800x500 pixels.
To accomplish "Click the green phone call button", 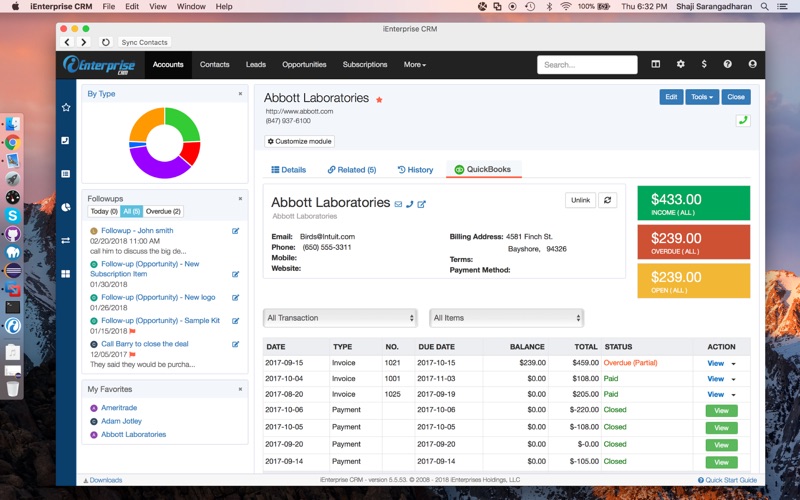I will (743, 120).
